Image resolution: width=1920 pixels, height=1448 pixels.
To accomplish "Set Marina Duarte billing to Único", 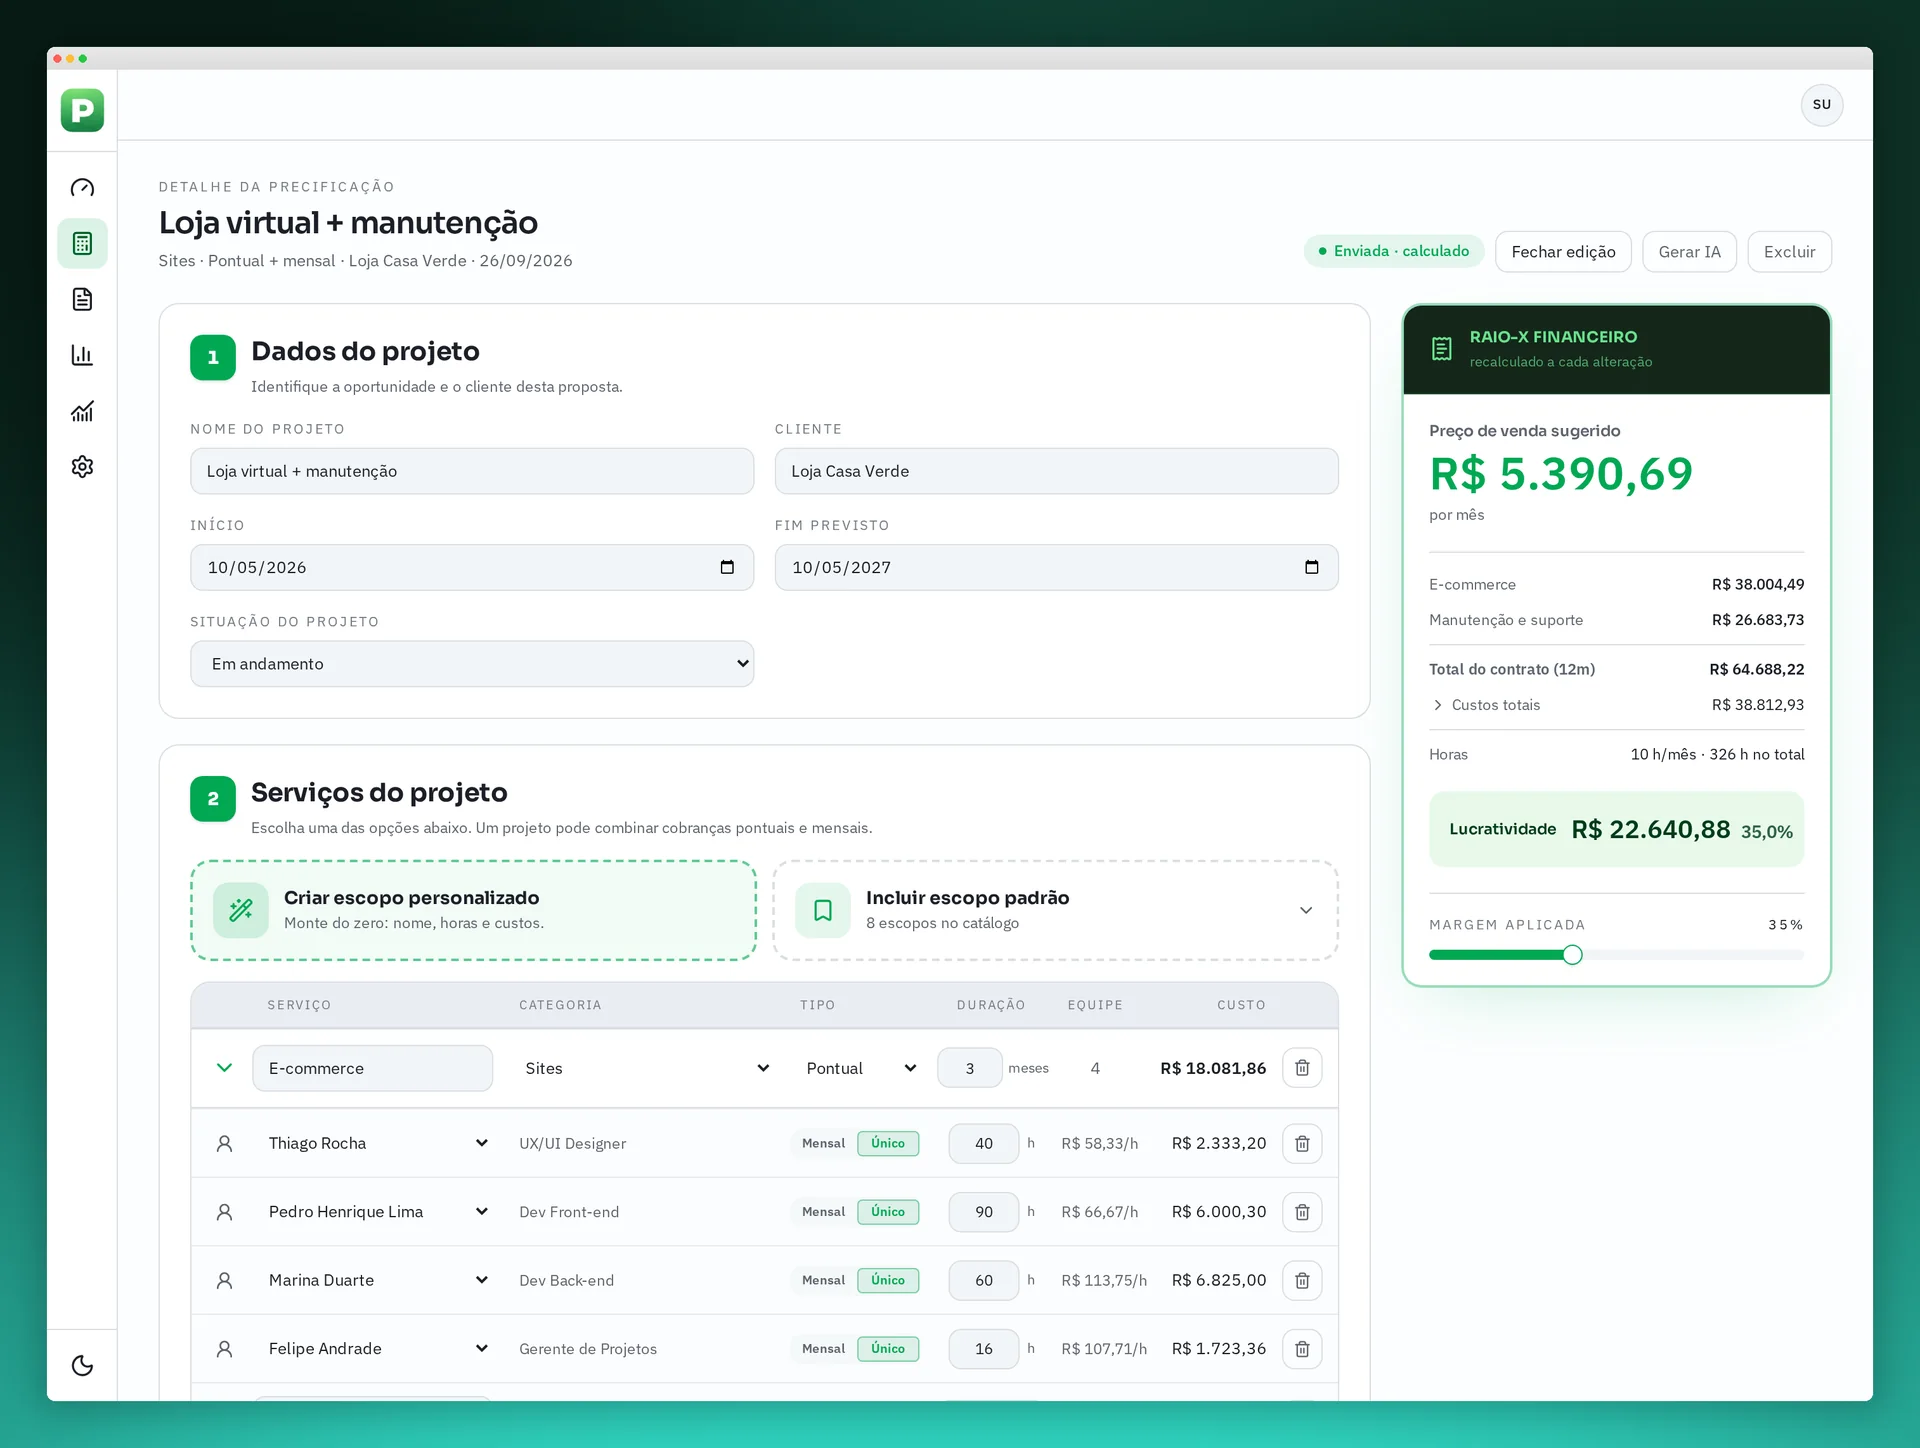I will point(888,1280).
